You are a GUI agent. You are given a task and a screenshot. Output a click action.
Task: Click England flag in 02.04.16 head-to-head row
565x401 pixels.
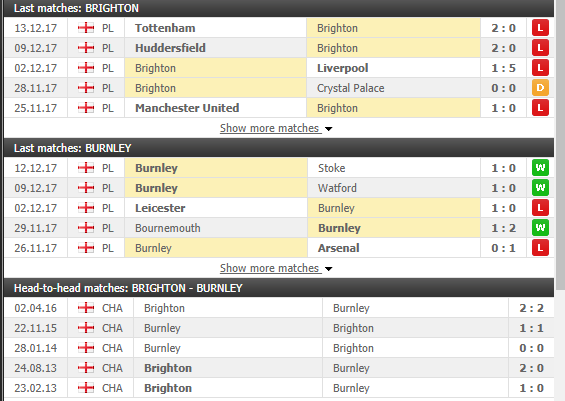click(86, 308)
